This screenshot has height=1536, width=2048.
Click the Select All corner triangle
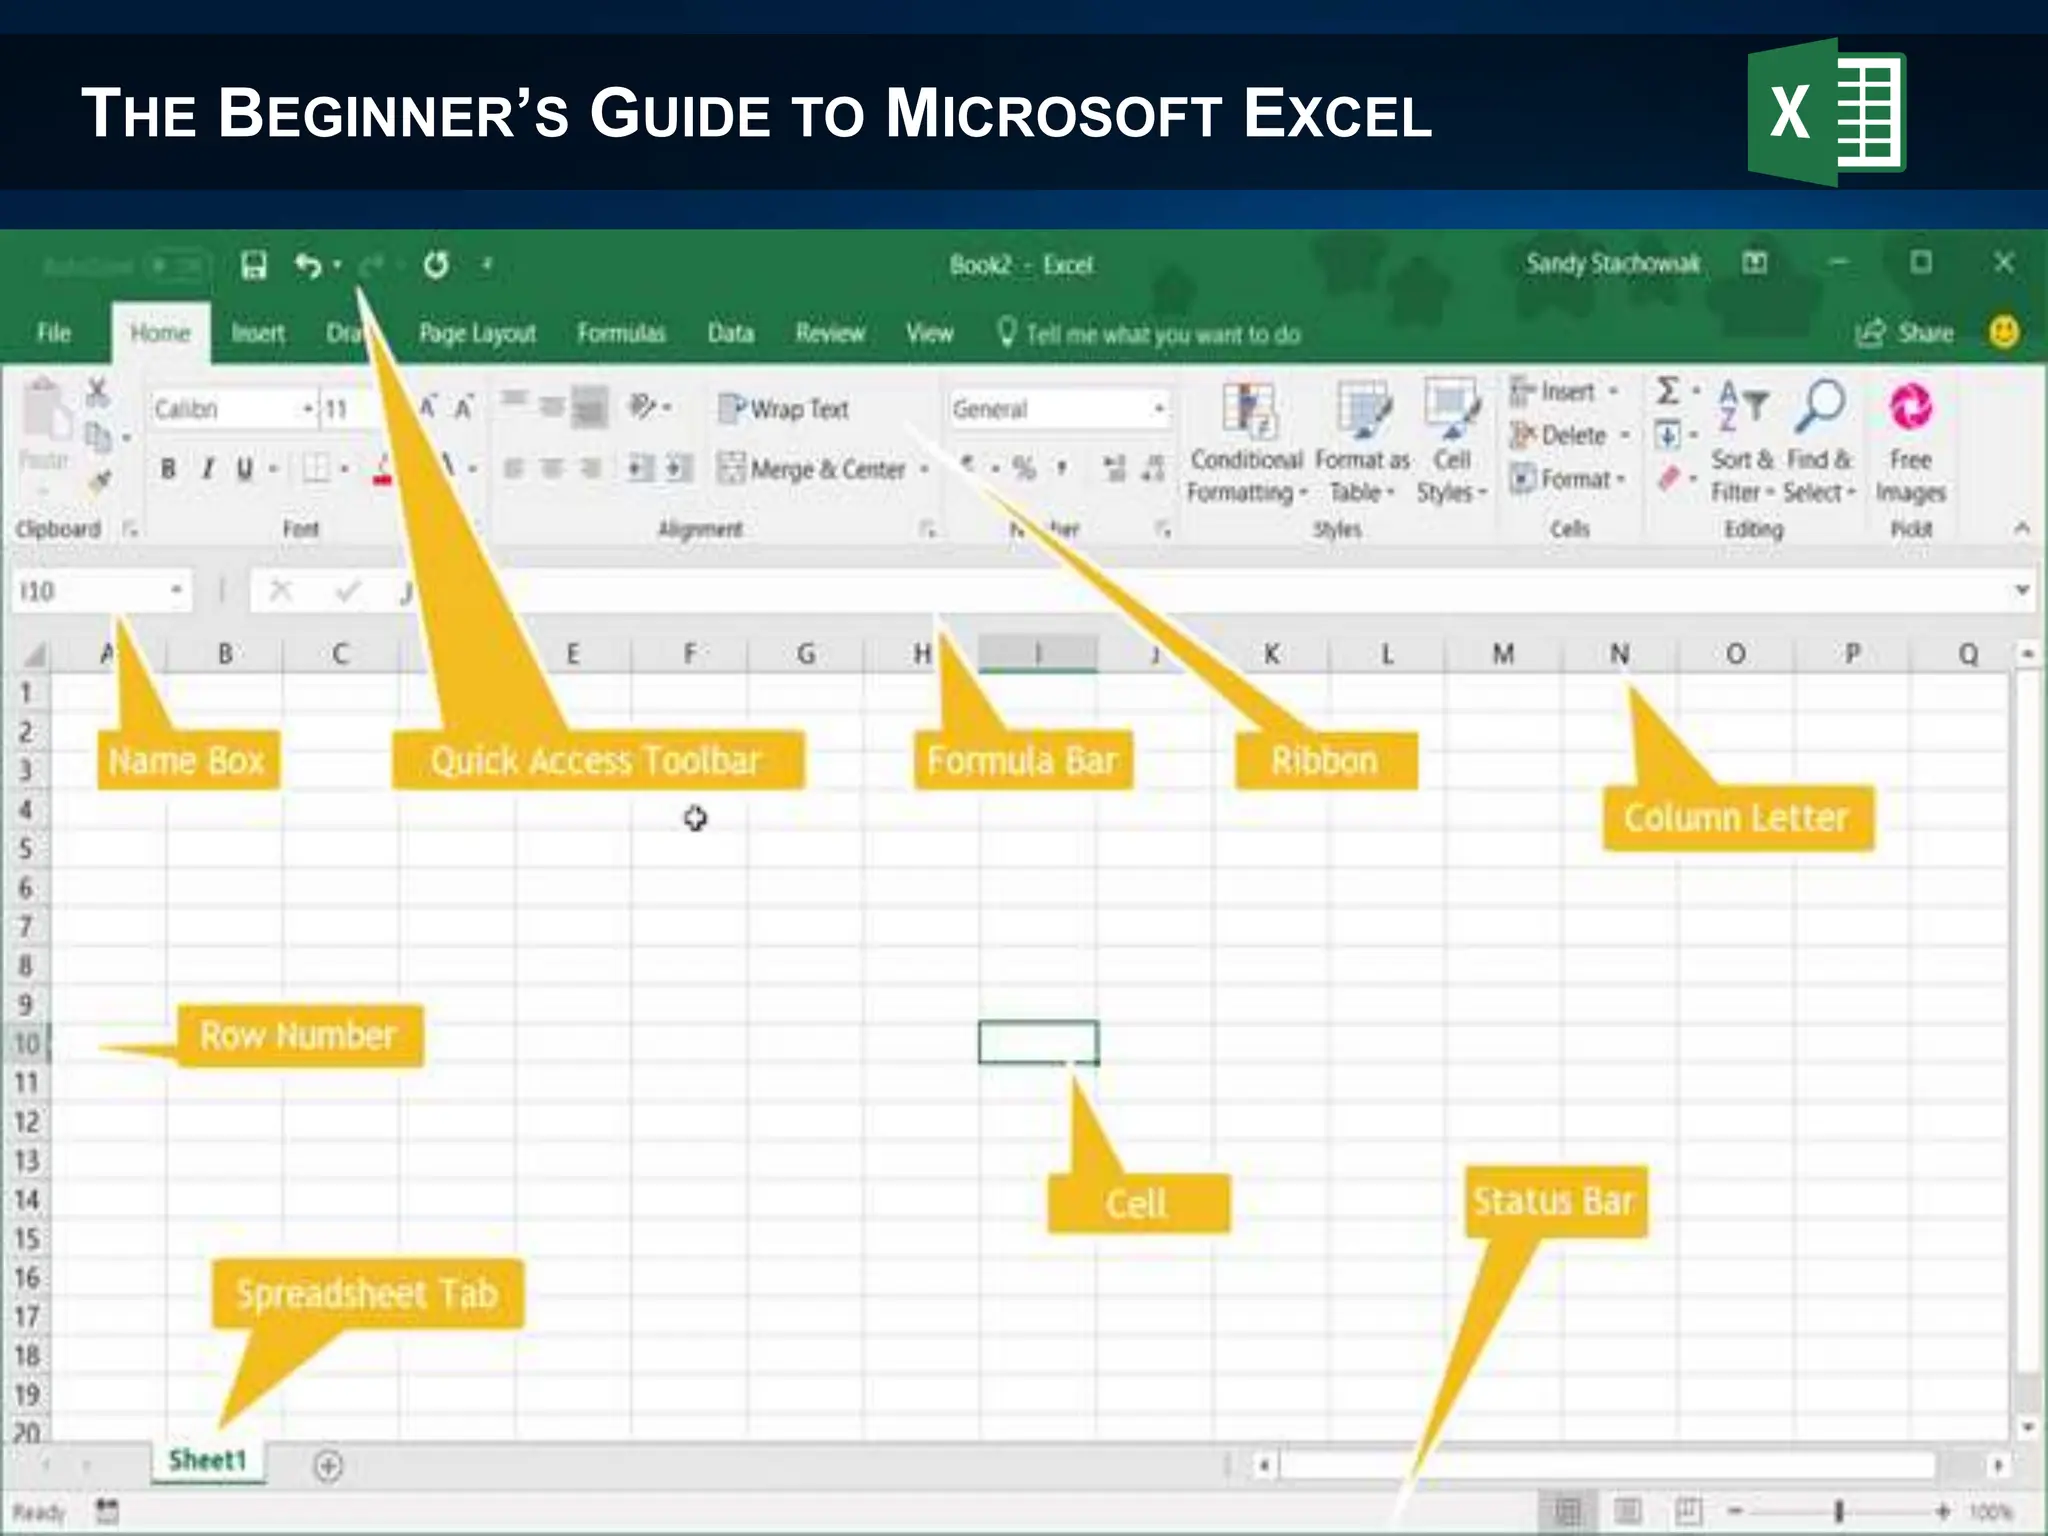(x=33, y=655)
